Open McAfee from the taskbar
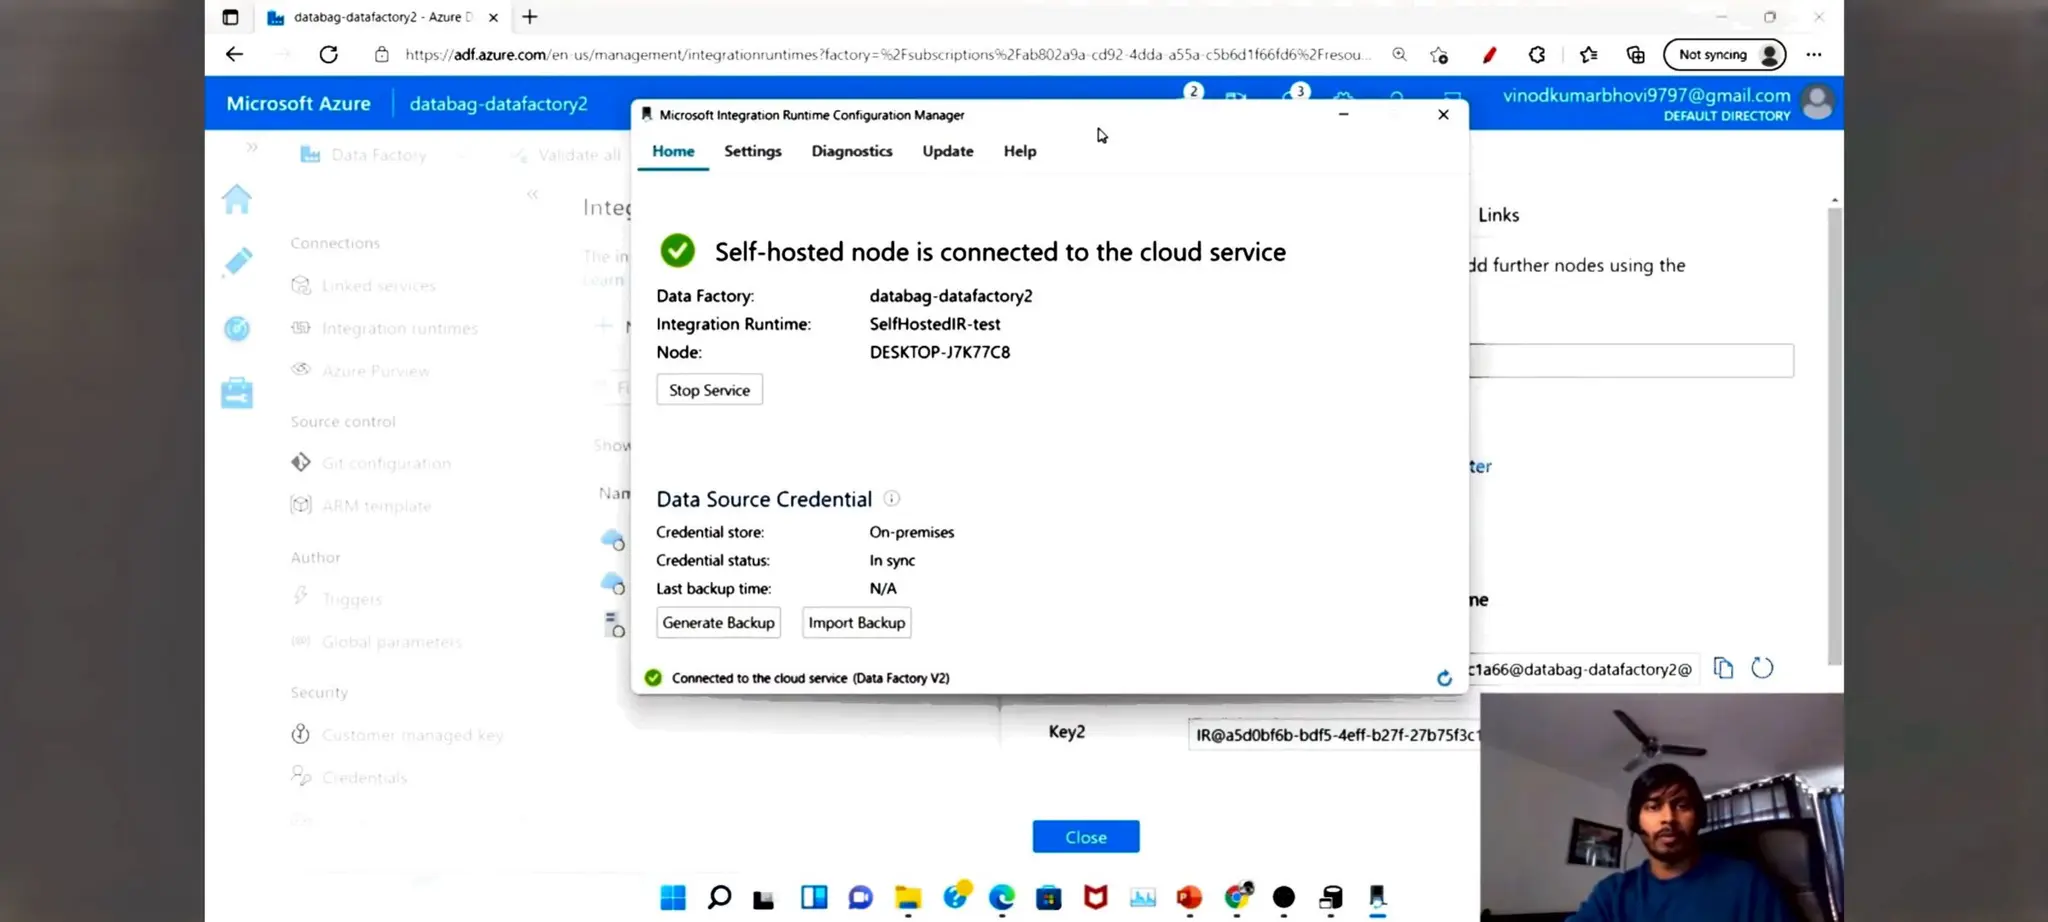2048x922 pixels. [x=1096, y=898]
